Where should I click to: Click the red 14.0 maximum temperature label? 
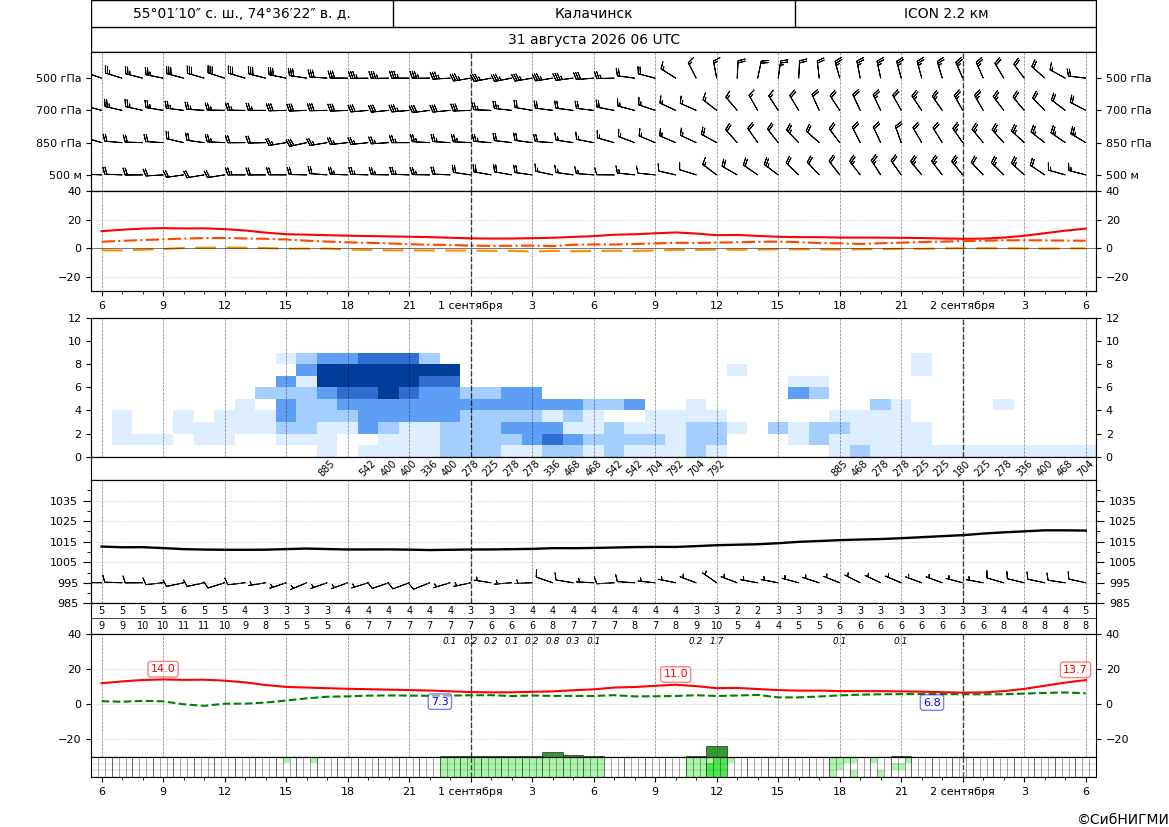pyautogui.click(x=163, y=668)
